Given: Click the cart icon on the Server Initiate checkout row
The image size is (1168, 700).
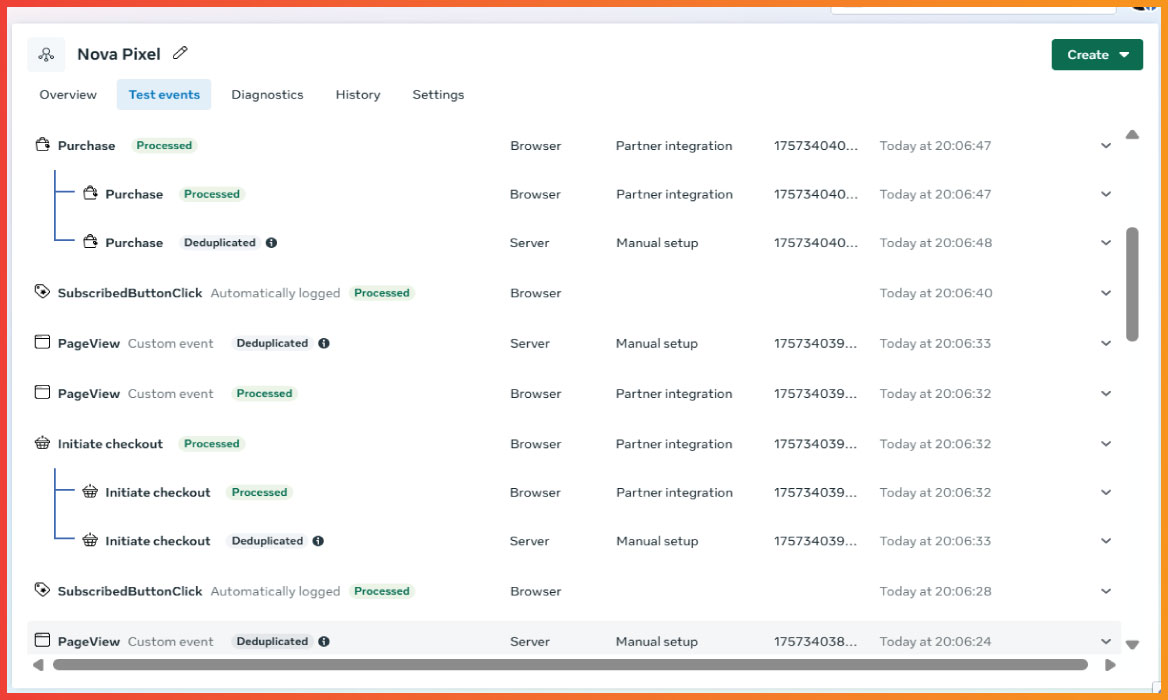Looking at the screenshot, I should tap(90, 540).
